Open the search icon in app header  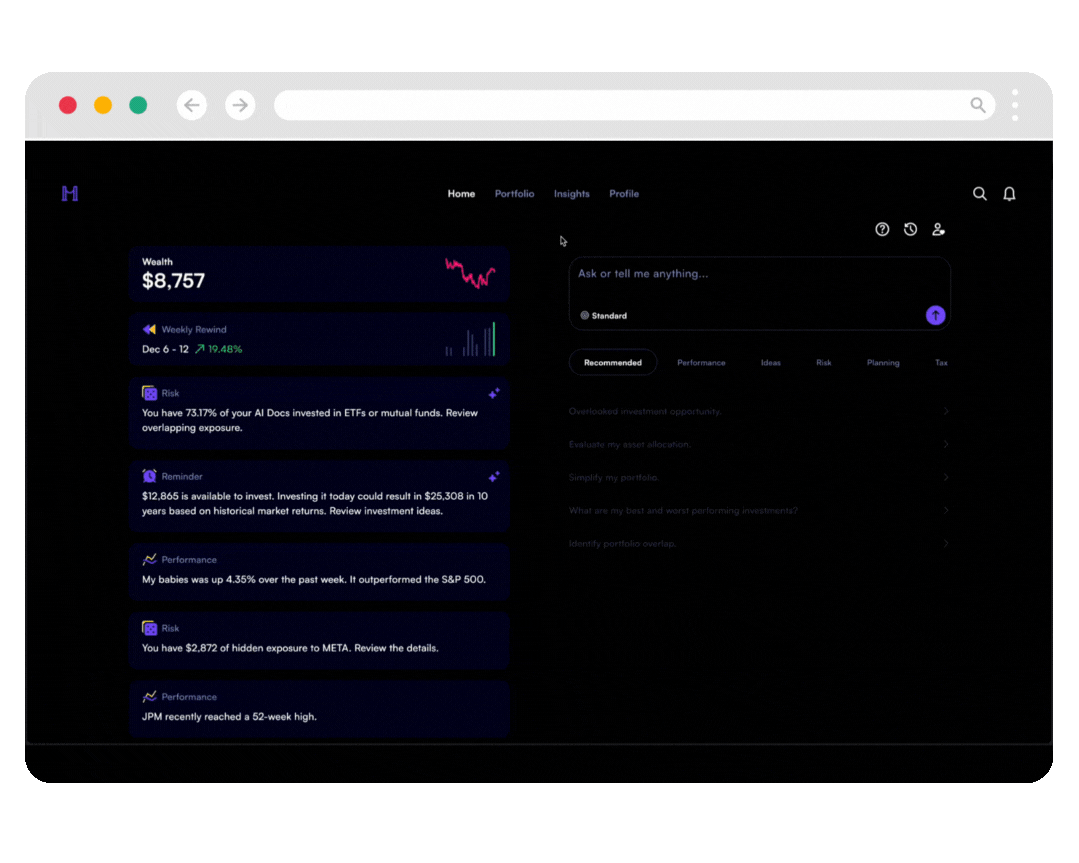979,193
